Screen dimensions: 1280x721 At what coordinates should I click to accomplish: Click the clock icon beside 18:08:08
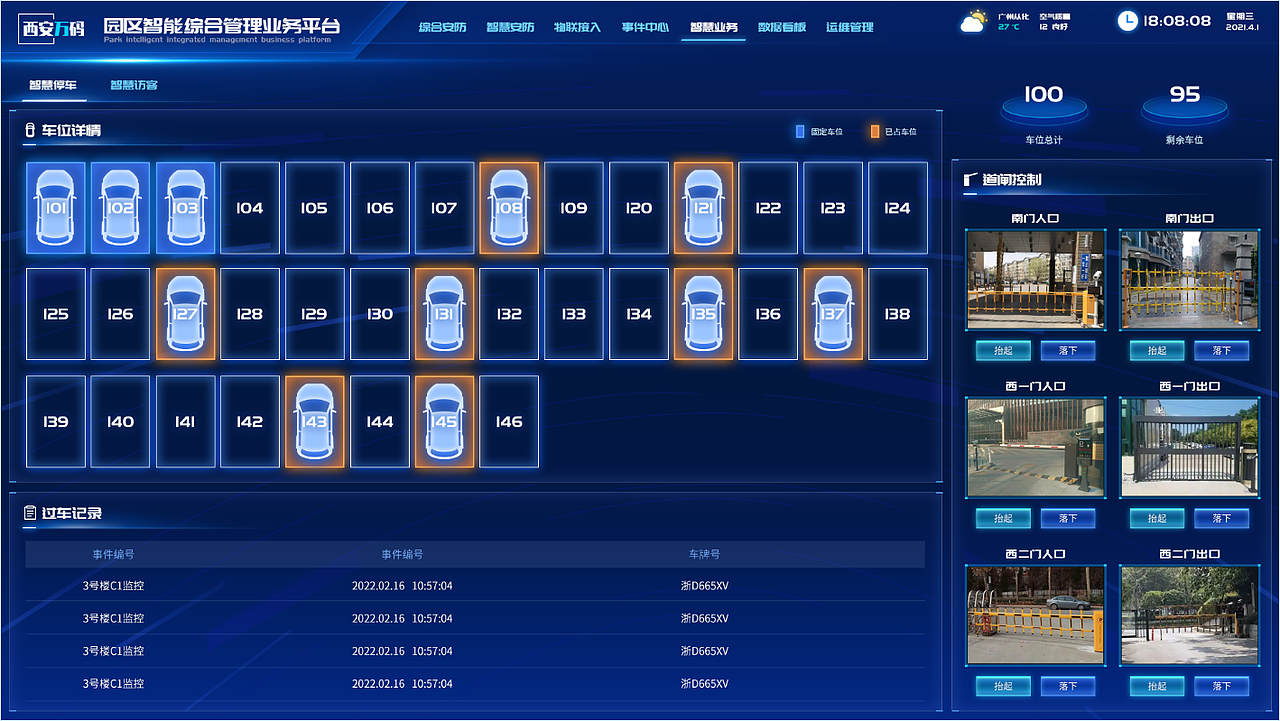click(1127, 20)
